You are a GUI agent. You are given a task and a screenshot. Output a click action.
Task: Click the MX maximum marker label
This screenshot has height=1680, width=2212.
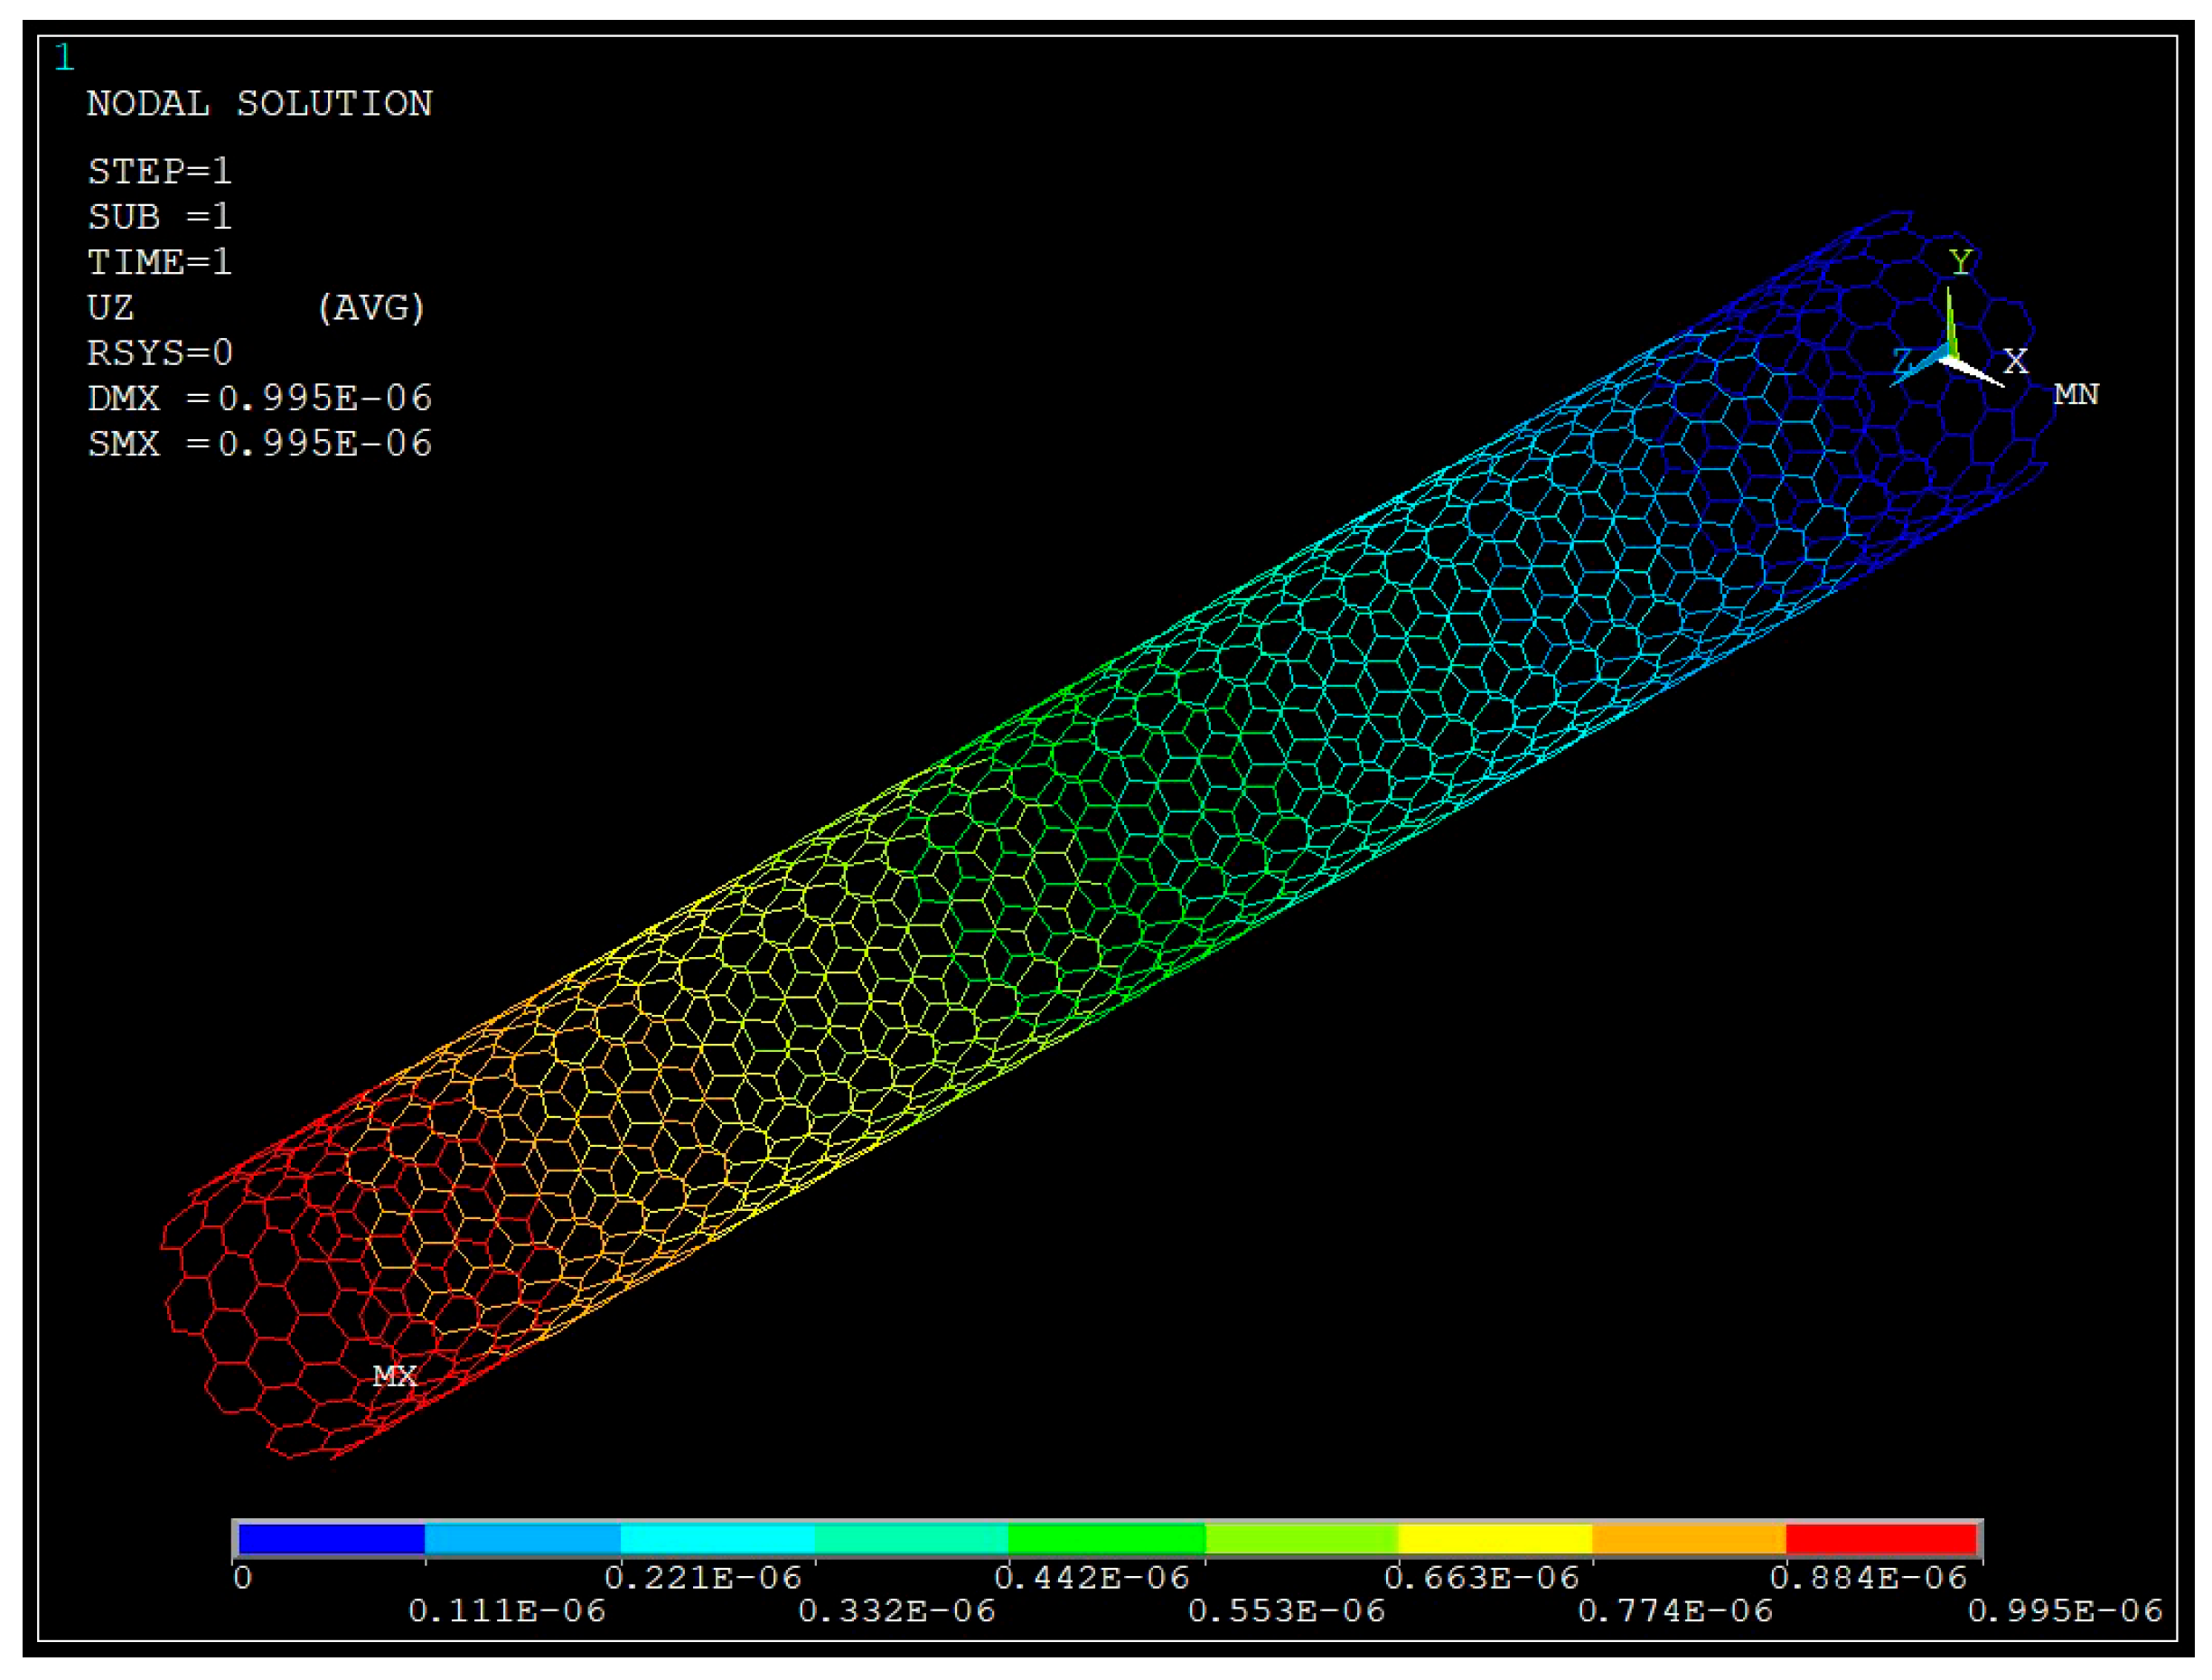coord(394,1377)
